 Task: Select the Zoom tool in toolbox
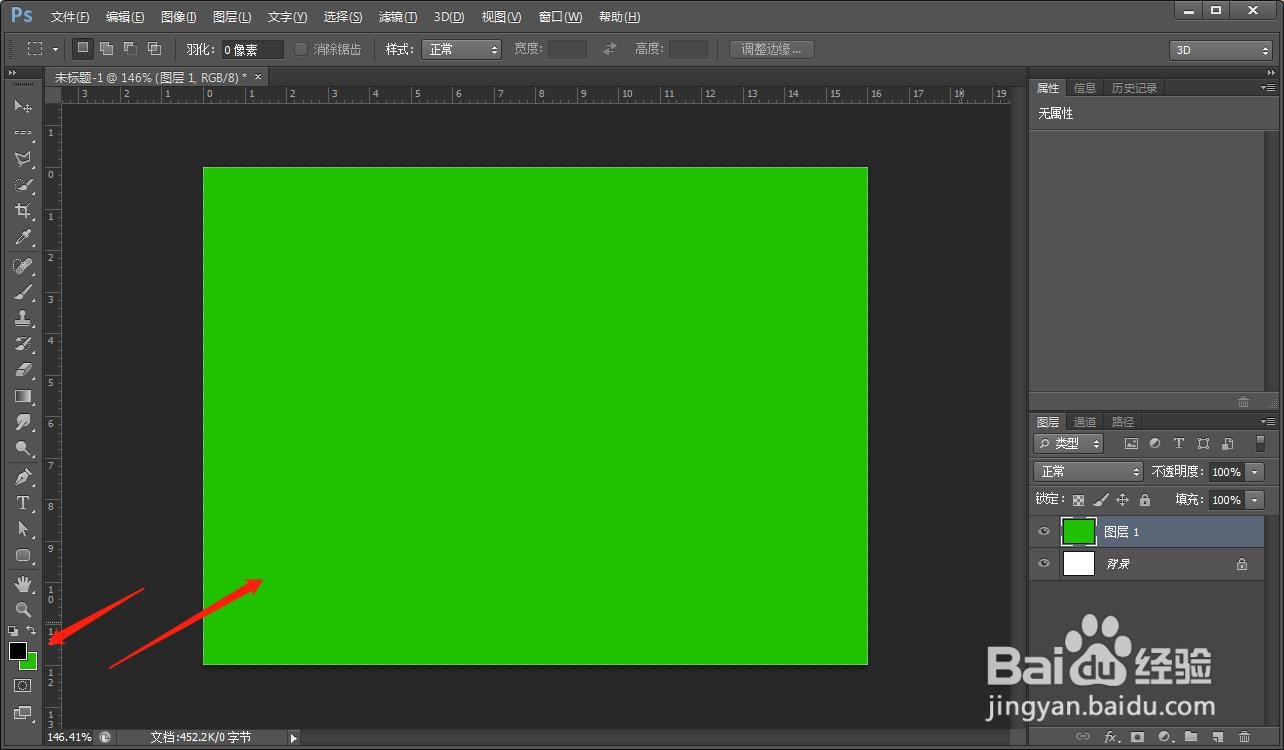[23, 609]
